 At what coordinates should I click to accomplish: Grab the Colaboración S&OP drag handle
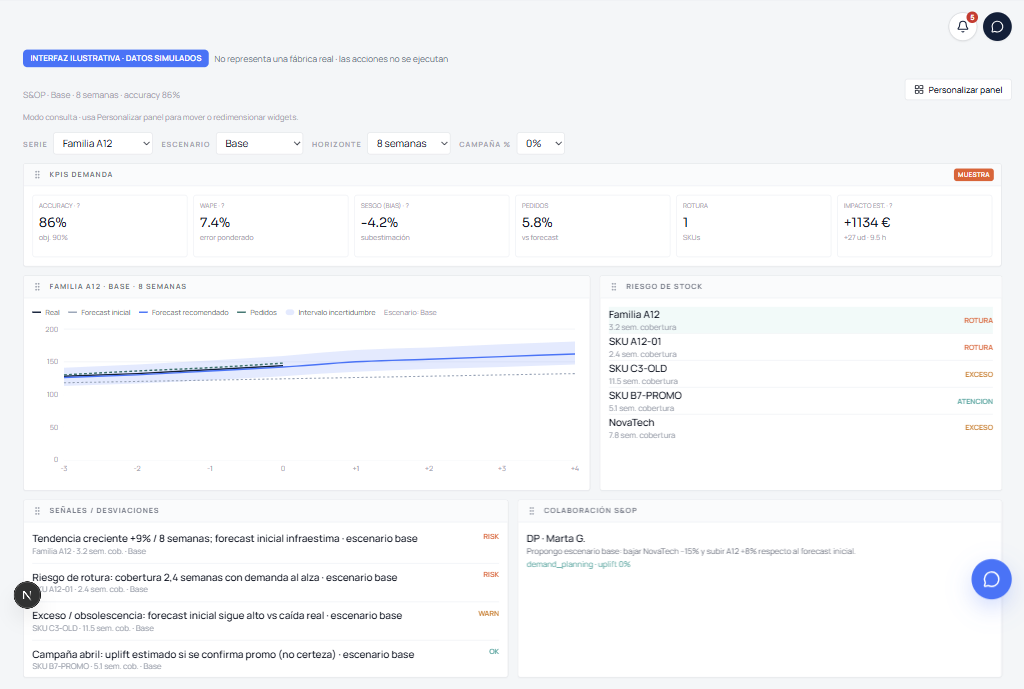point(532,511)
